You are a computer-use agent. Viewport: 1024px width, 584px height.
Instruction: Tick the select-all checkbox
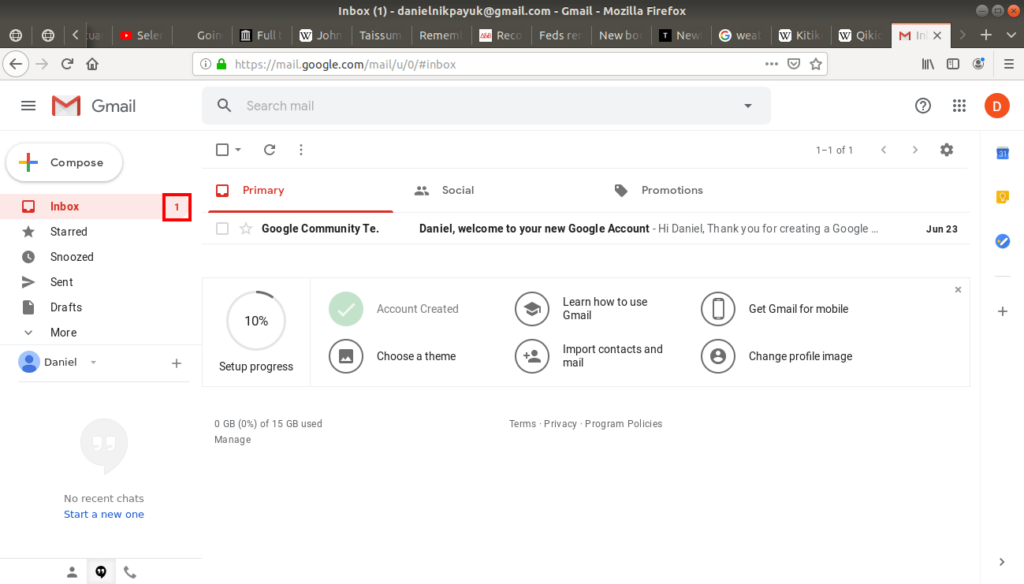[x=222, y=150]
